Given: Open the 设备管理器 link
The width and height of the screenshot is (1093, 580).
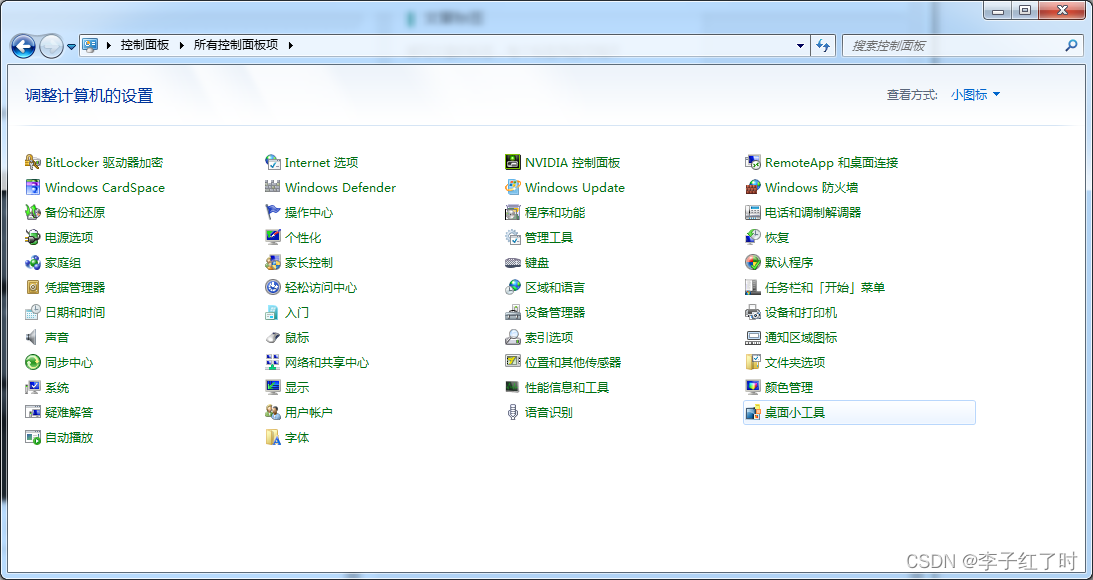Looking at the screenshot, I should (x=555, y=312).
